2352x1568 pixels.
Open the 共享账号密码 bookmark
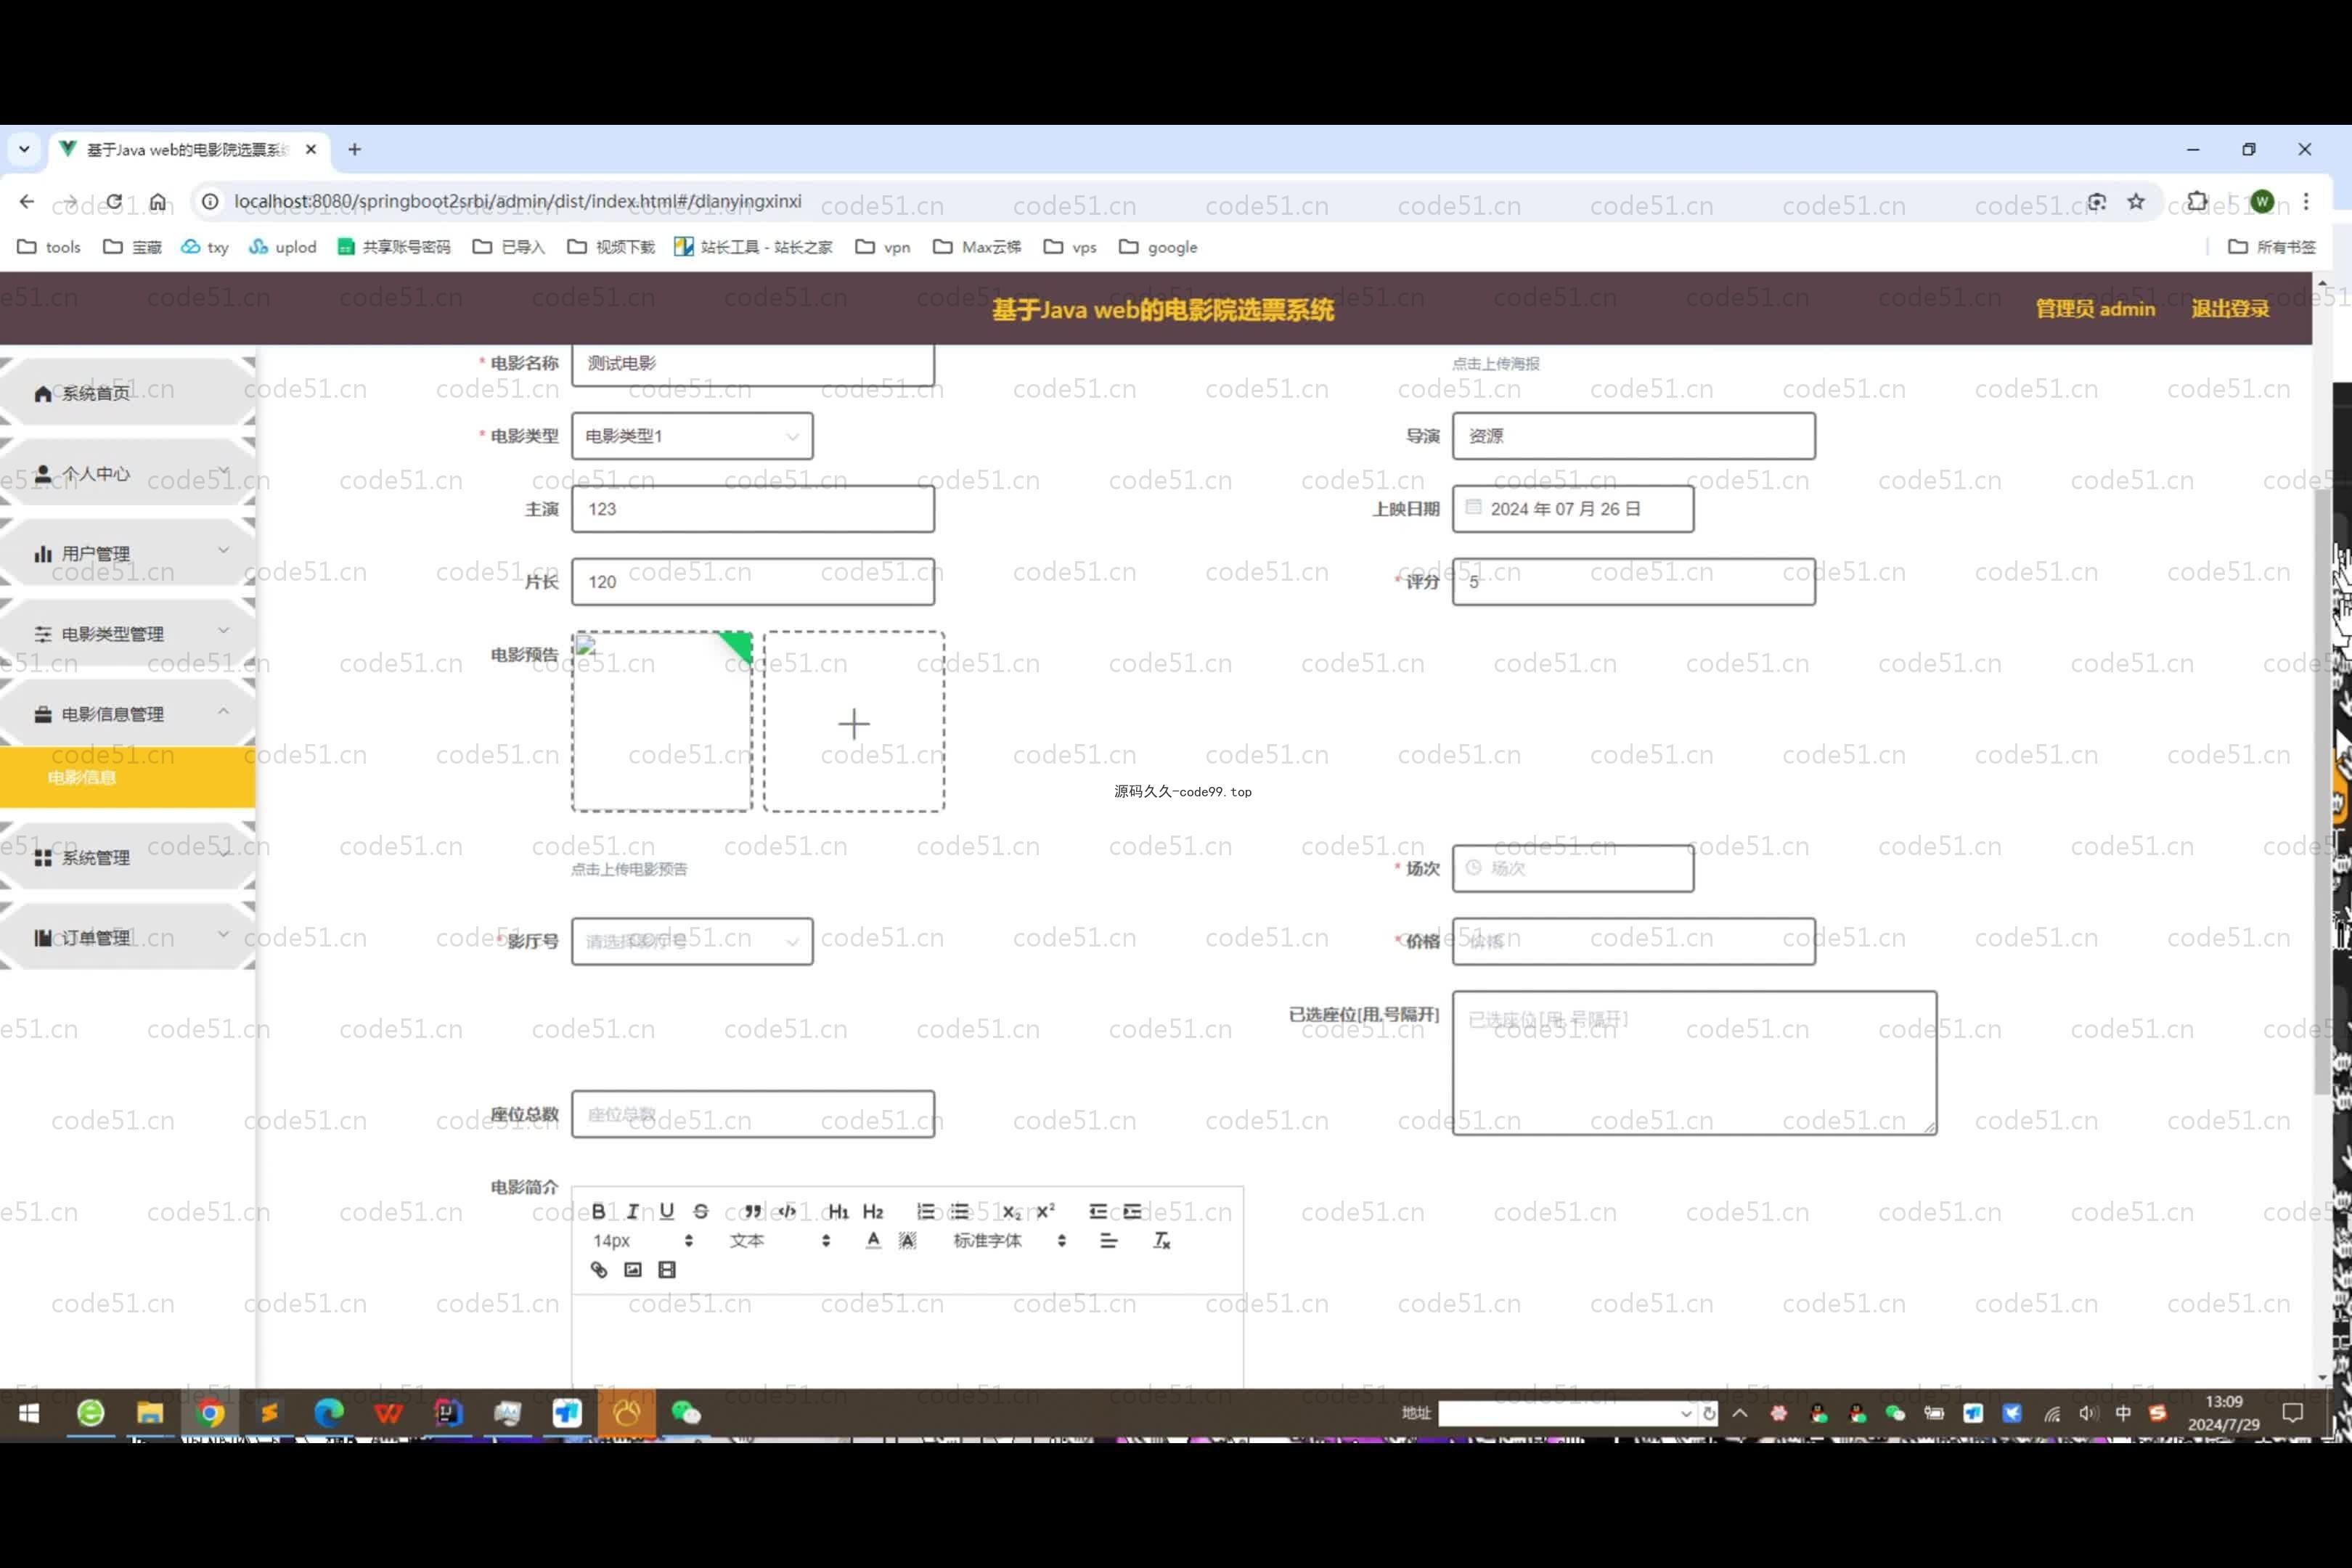[x=394, y=247]
